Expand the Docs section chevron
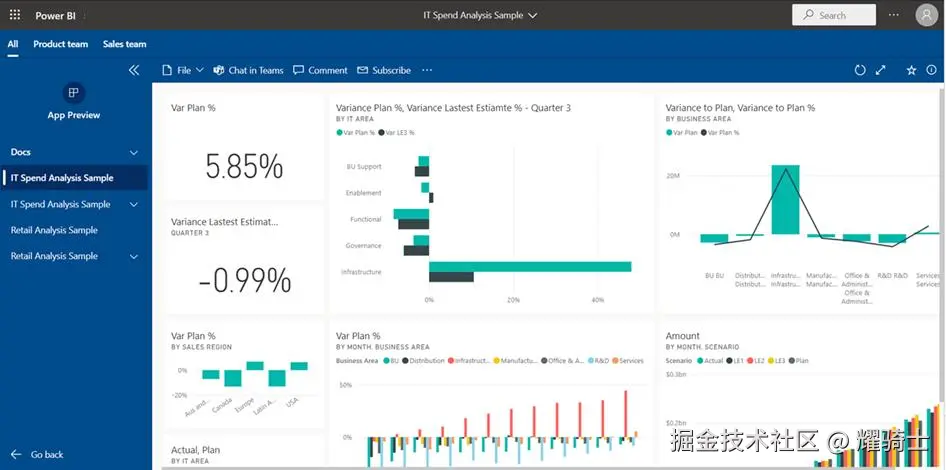 [134, 153]
